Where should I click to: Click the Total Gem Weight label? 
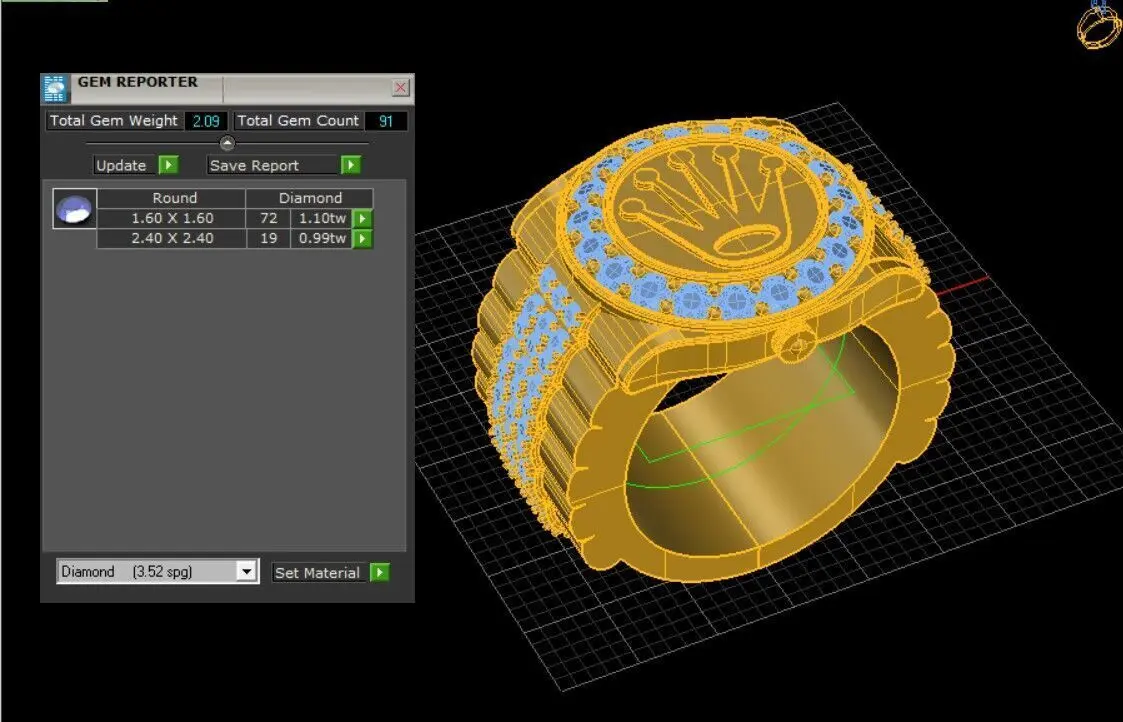113,121
